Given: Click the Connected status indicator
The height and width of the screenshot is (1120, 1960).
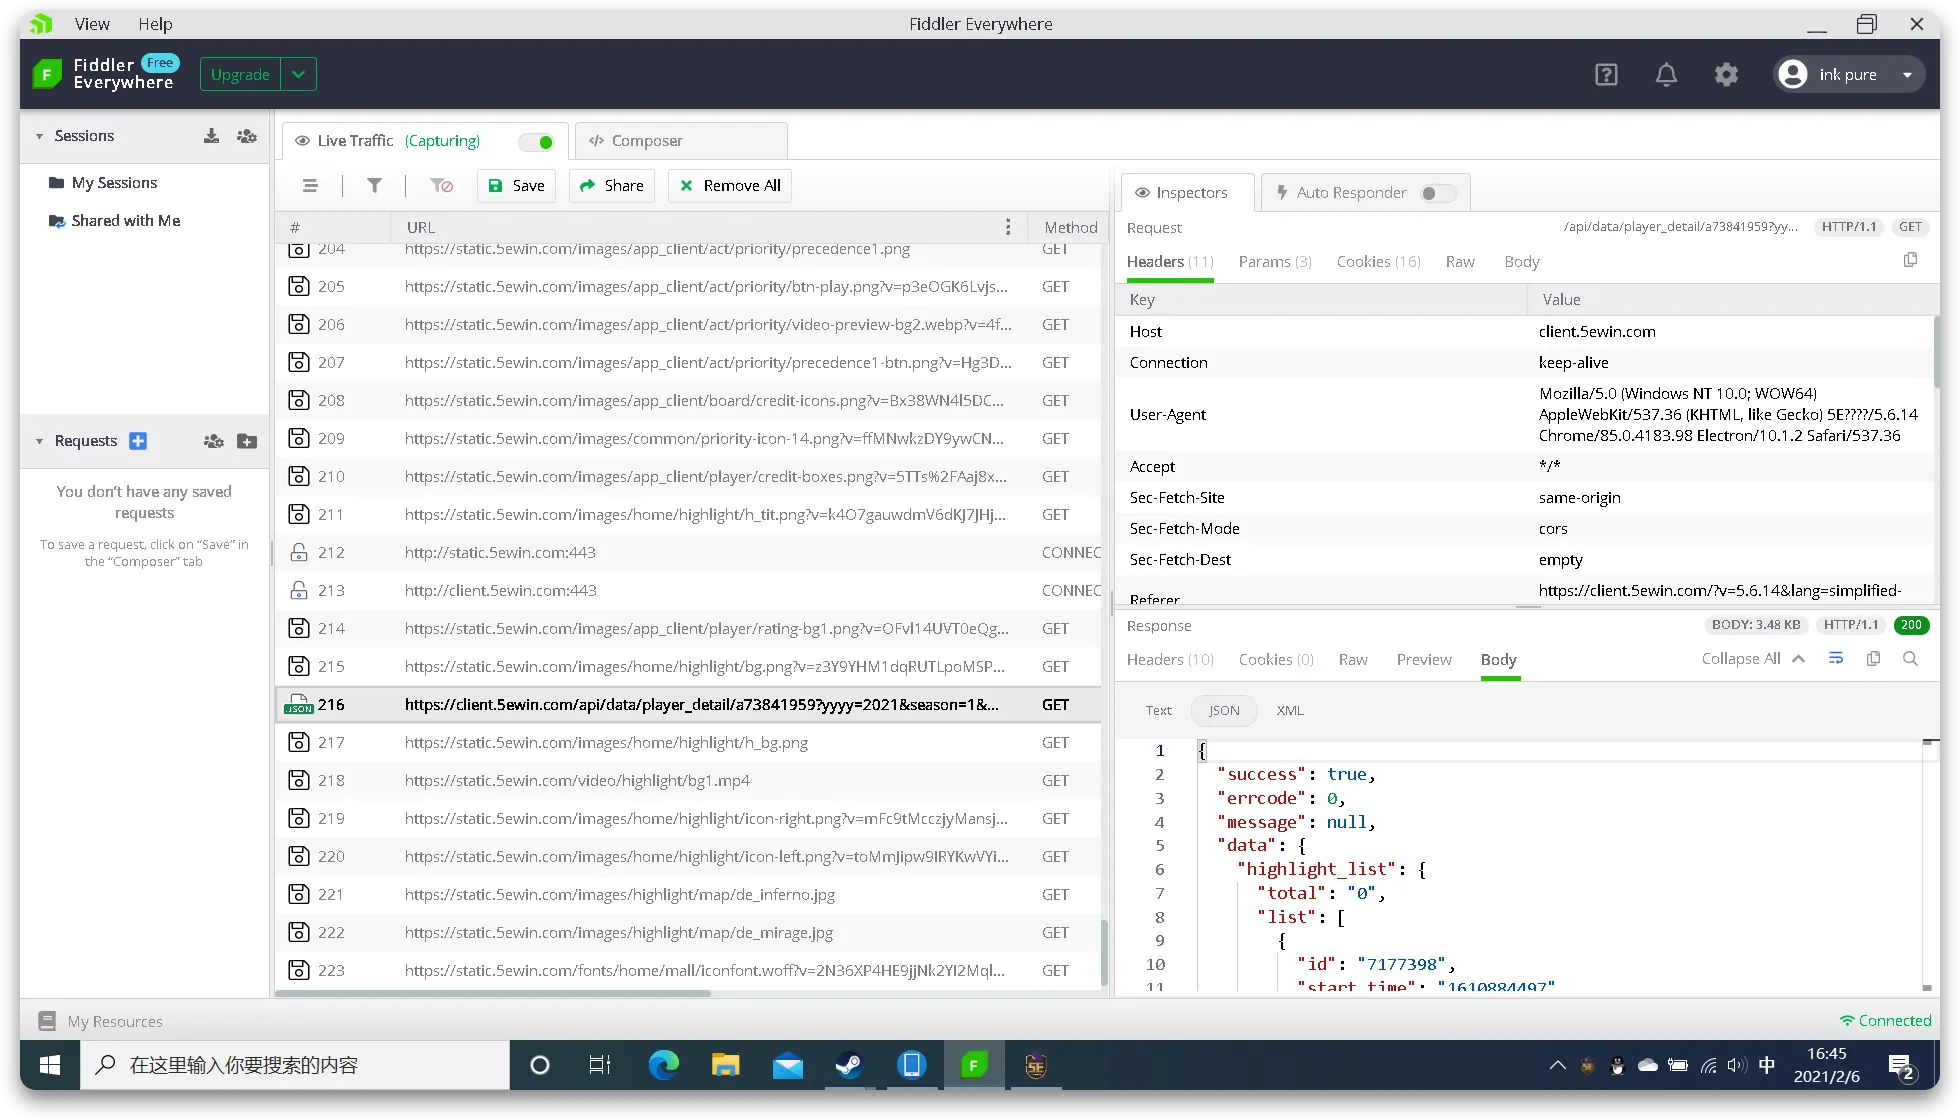Looking at the screenshot, I should point(1885,1021).
